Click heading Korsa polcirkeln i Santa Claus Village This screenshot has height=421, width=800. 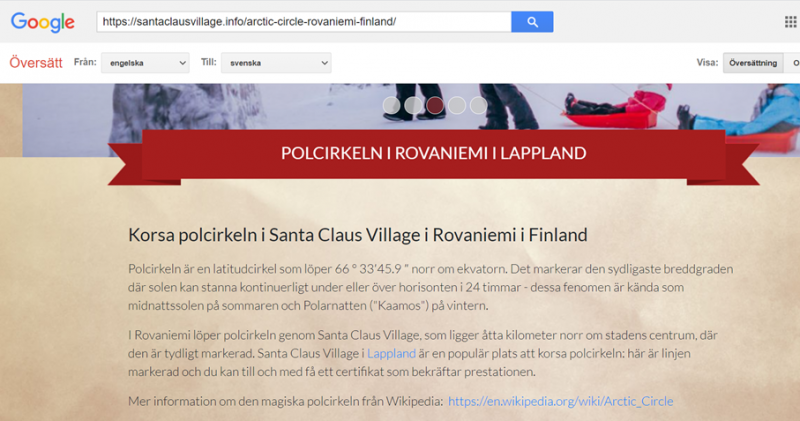(x=358, y=235)
